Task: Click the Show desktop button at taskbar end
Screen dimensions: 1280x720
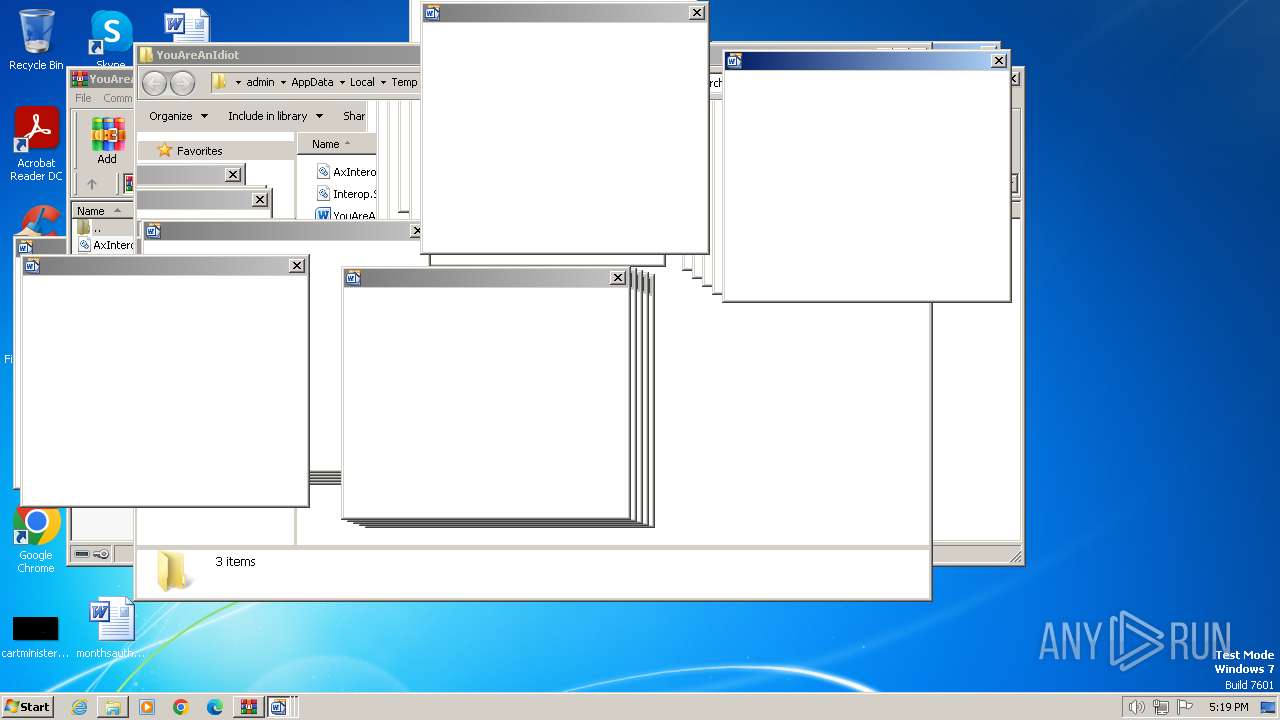Action: coord(1269,707)
